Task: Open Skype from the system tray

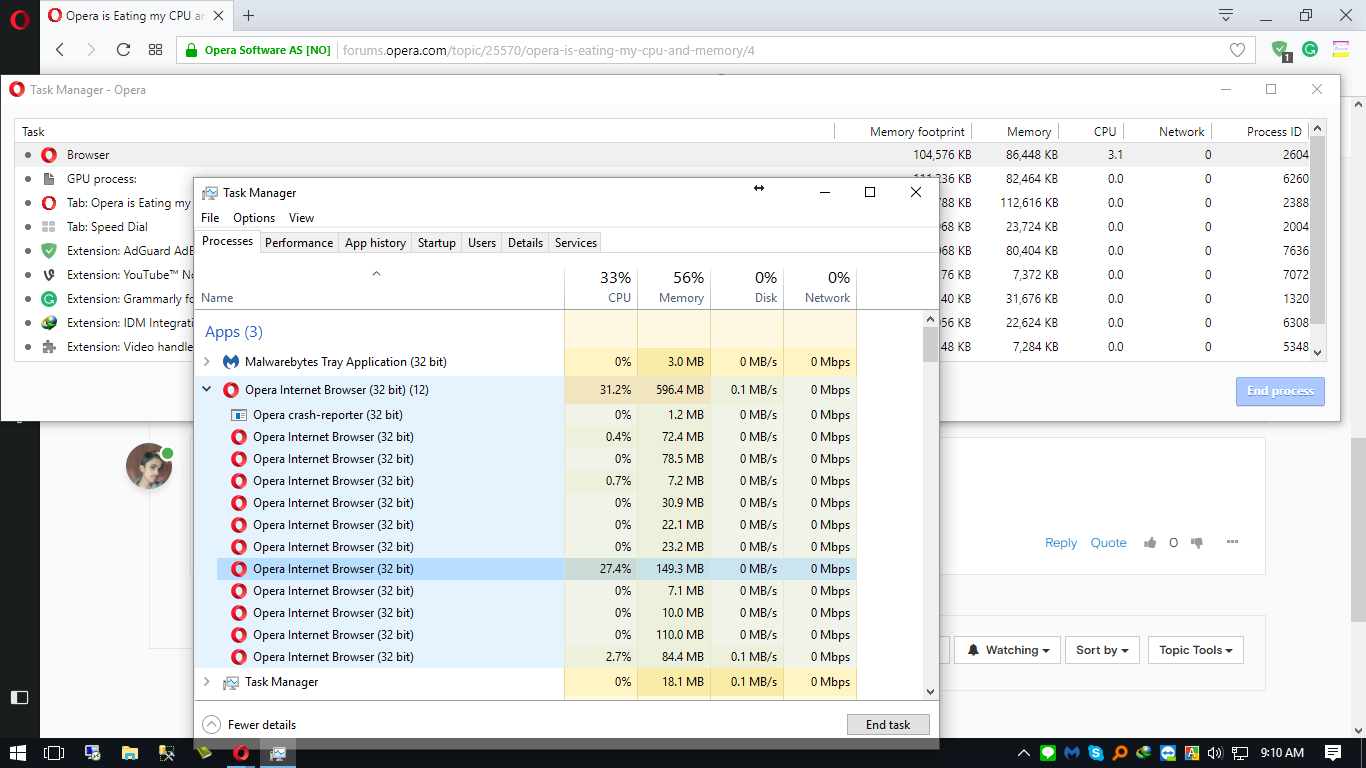Action: coord(1095,755)
